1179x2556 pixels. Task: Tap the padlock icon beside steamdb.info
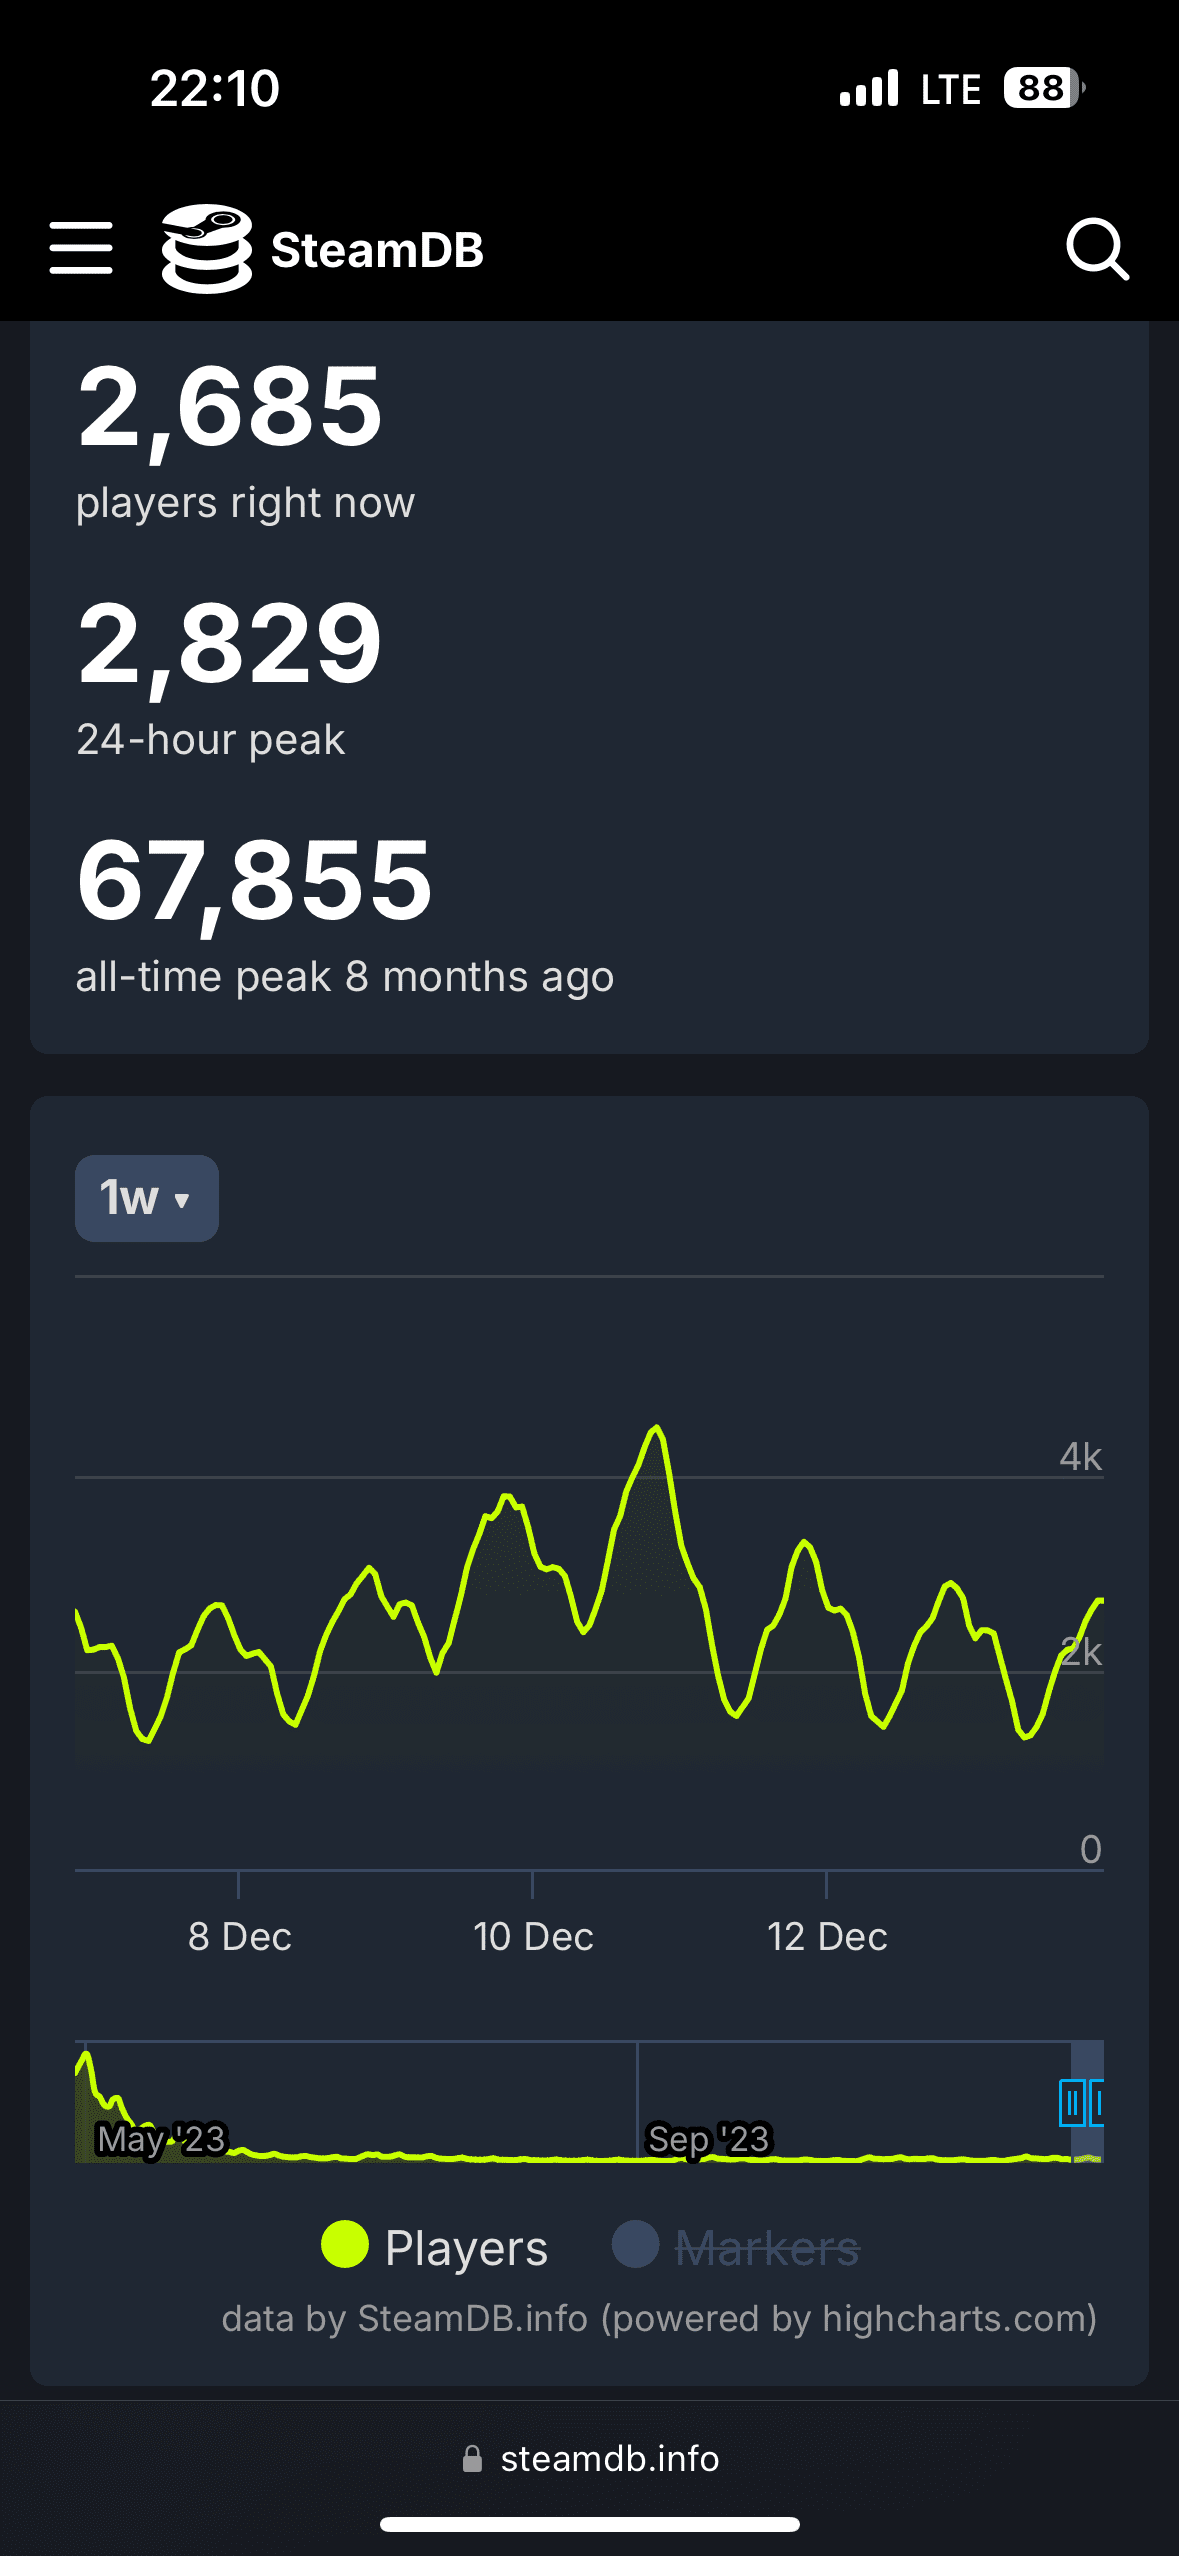(x=473, y=2459)
